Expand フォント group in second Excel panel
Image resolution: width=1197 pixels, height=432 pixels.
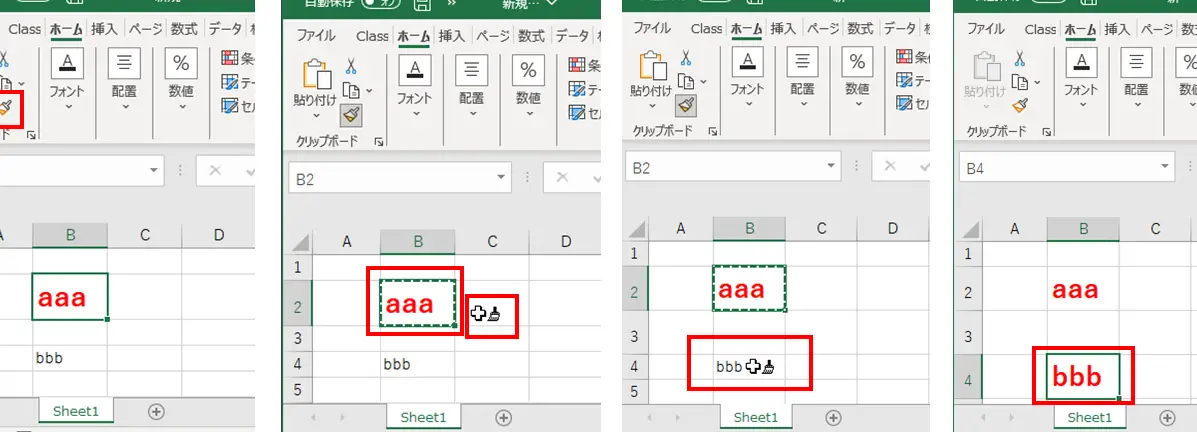coord(415,114)
